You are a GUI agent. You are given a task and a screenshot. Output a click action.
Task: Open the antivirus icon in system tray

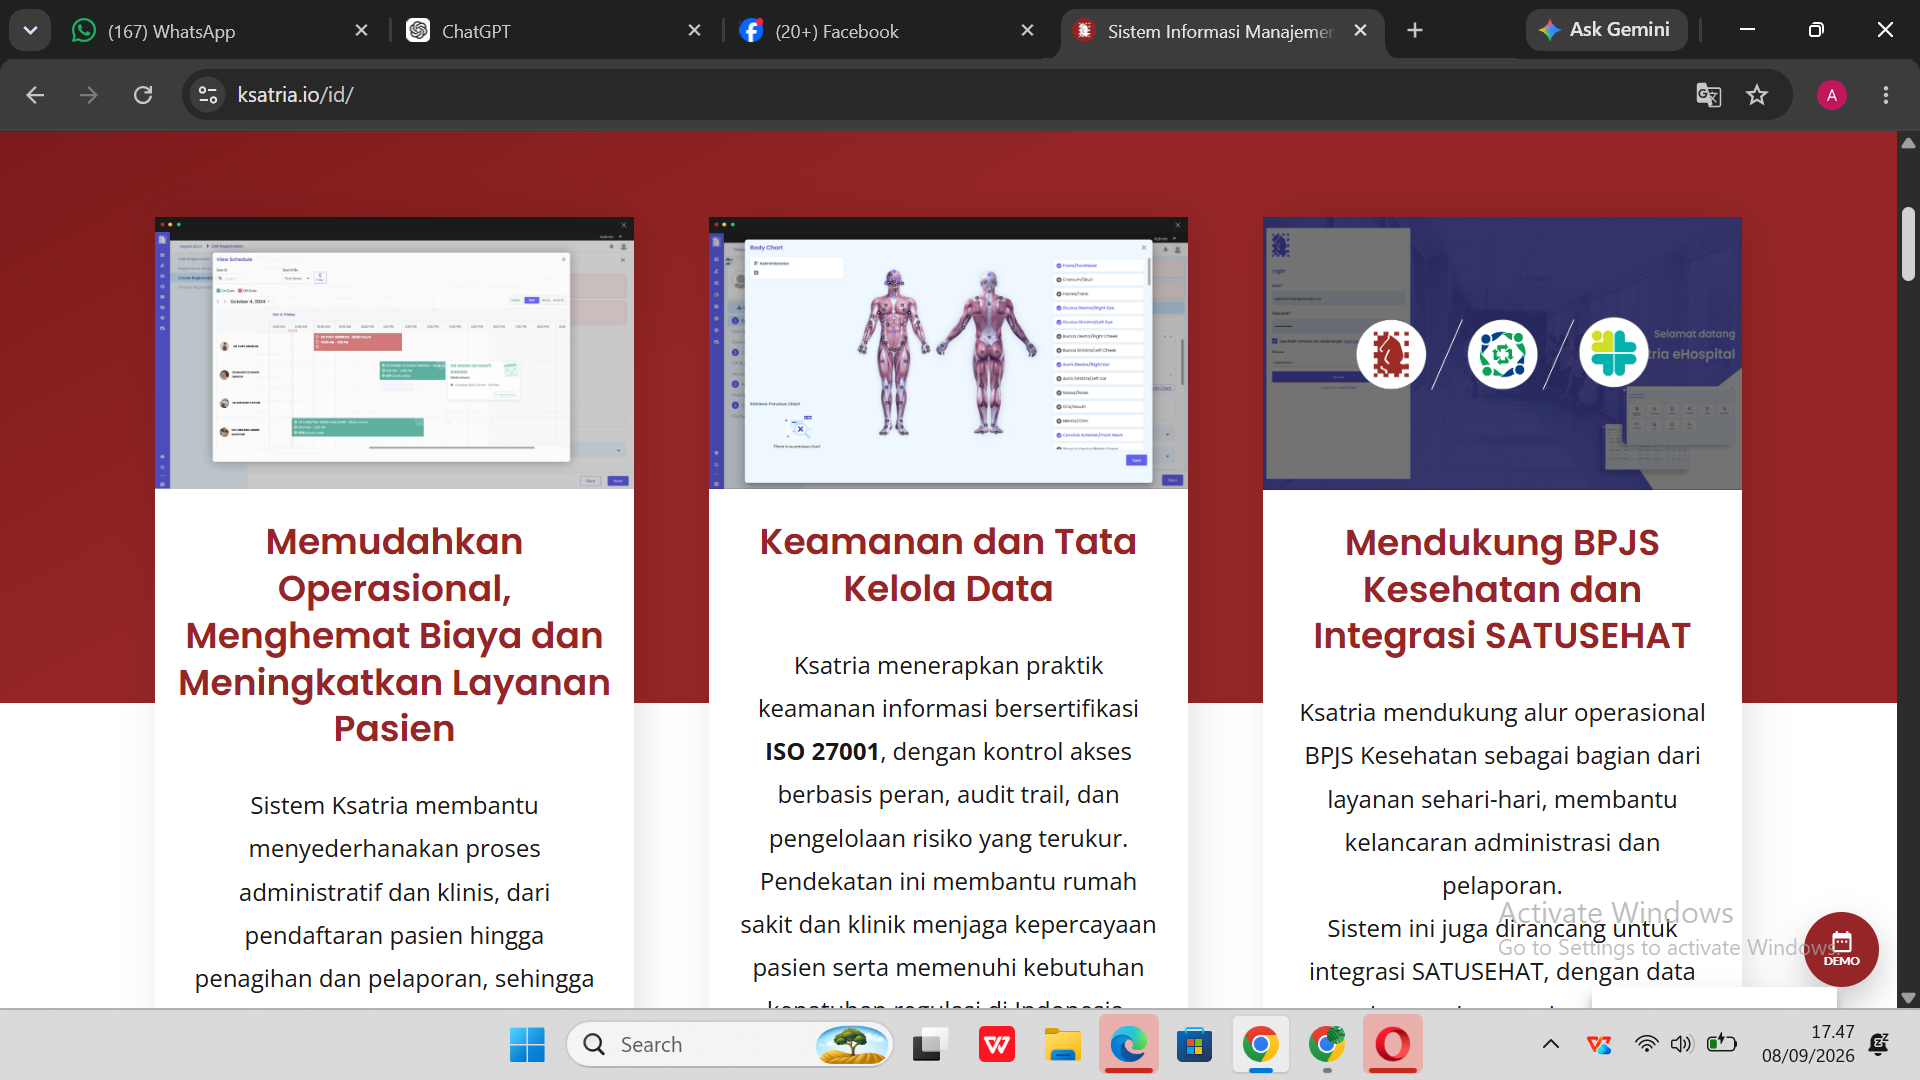click(1599, 1045)
